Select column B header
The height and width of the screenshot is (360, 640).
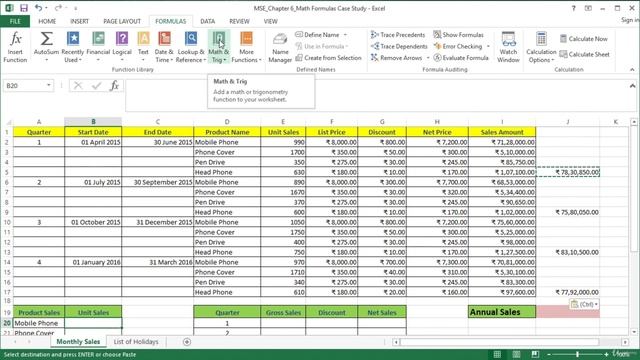tap(93, 122)
